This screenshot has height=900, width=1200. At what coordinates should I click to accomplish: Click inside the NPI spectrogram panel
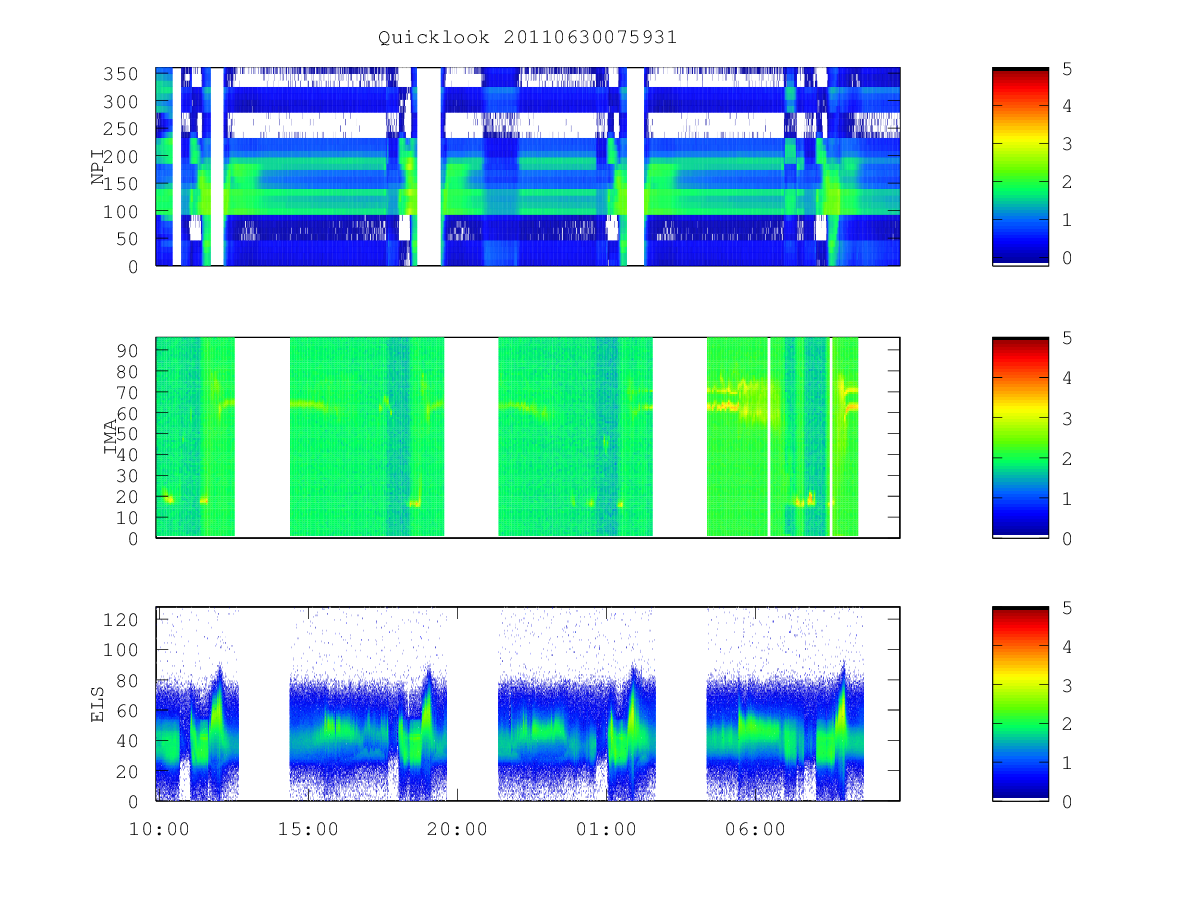[x=528, y=166]
